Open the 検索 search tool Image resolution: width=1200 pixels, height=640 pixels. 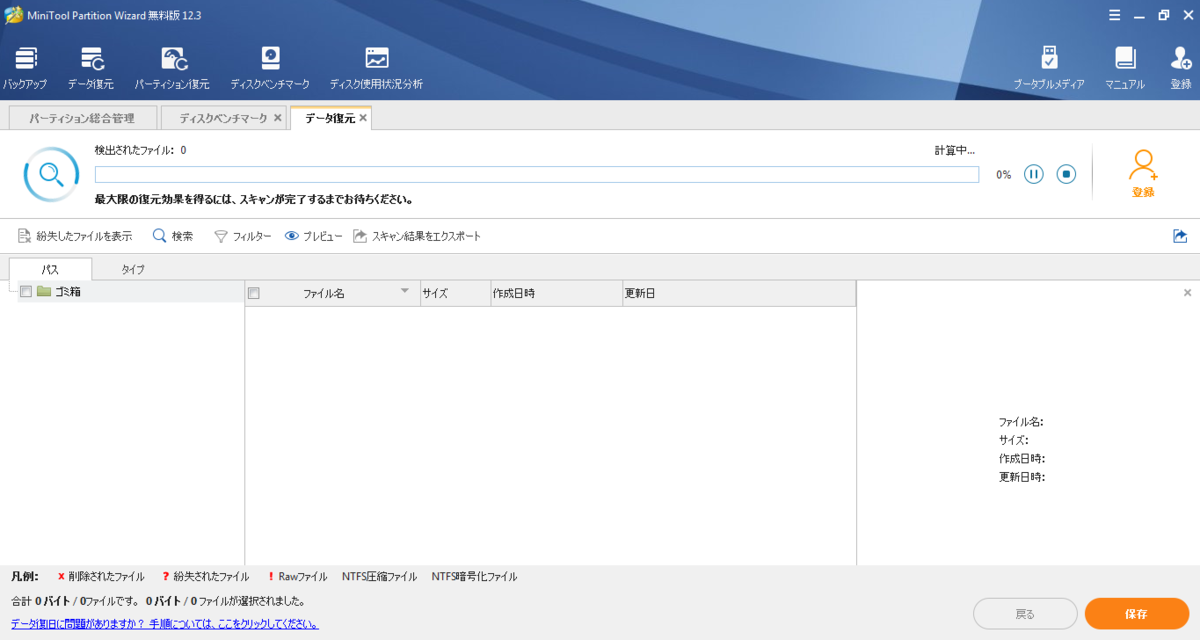click(172, 236)
